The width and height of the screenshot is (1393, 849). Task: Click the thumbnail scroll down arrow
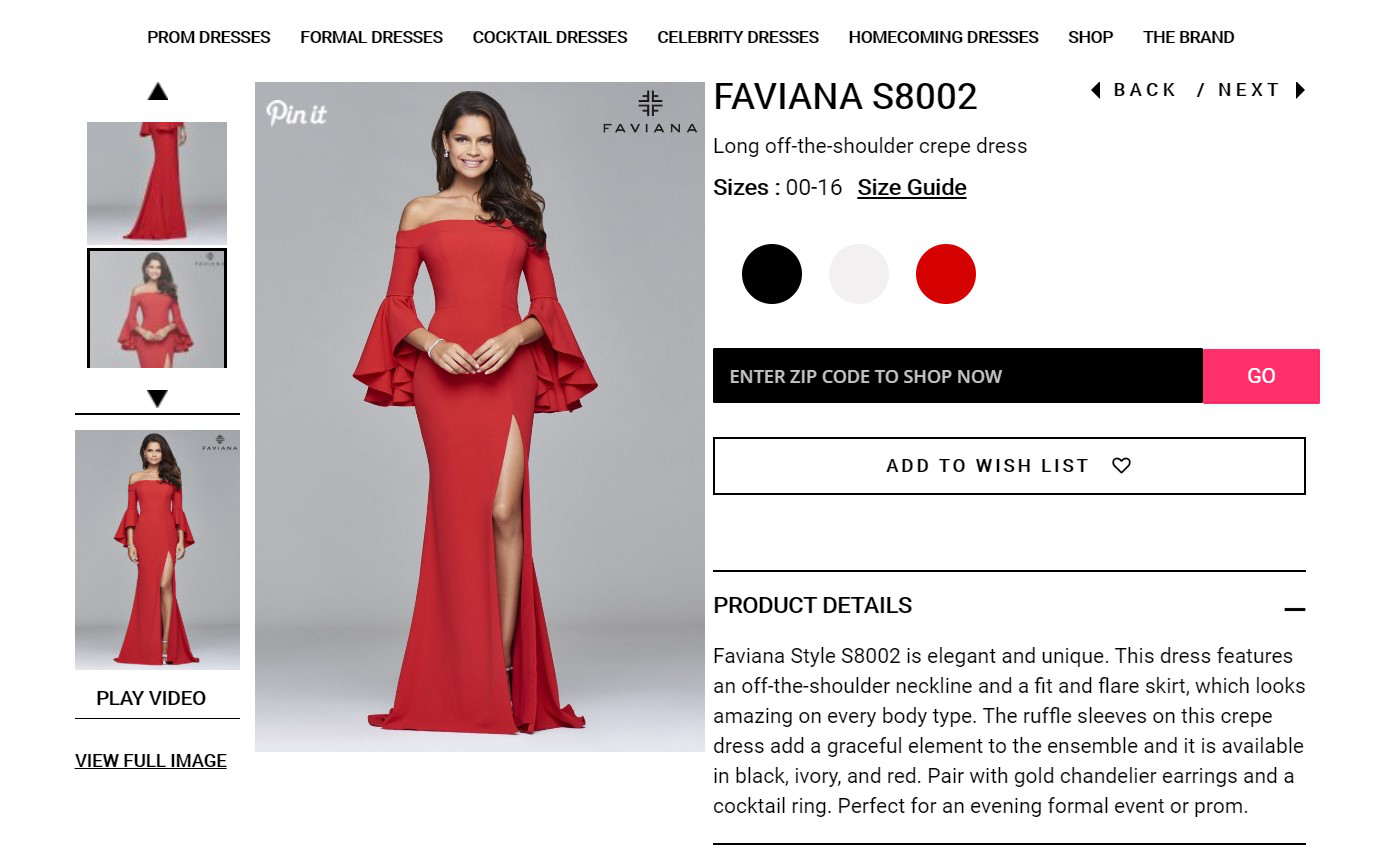[x=157, y=399]
